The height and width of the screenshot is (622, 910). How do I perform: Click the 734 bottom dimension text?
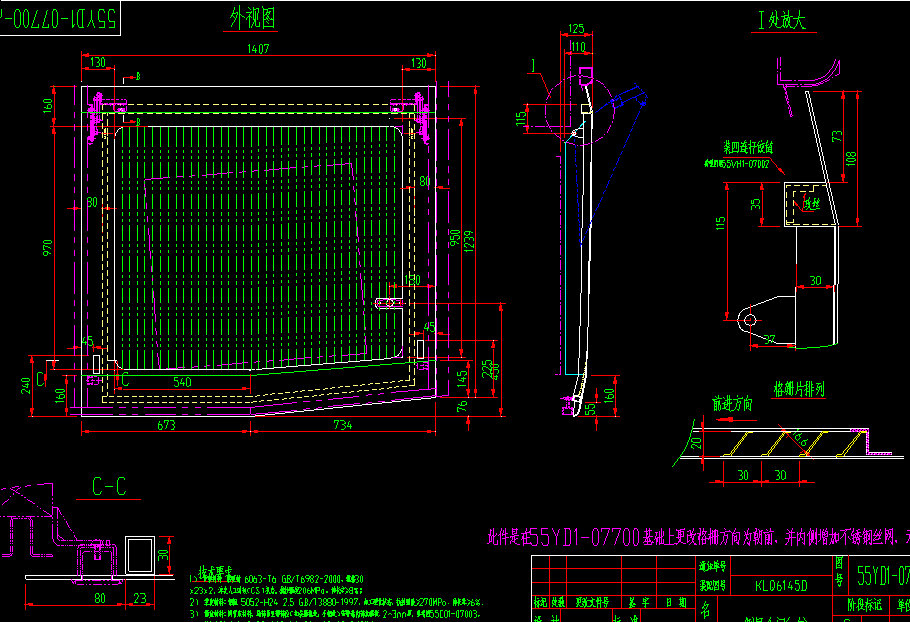coord(341,425)
